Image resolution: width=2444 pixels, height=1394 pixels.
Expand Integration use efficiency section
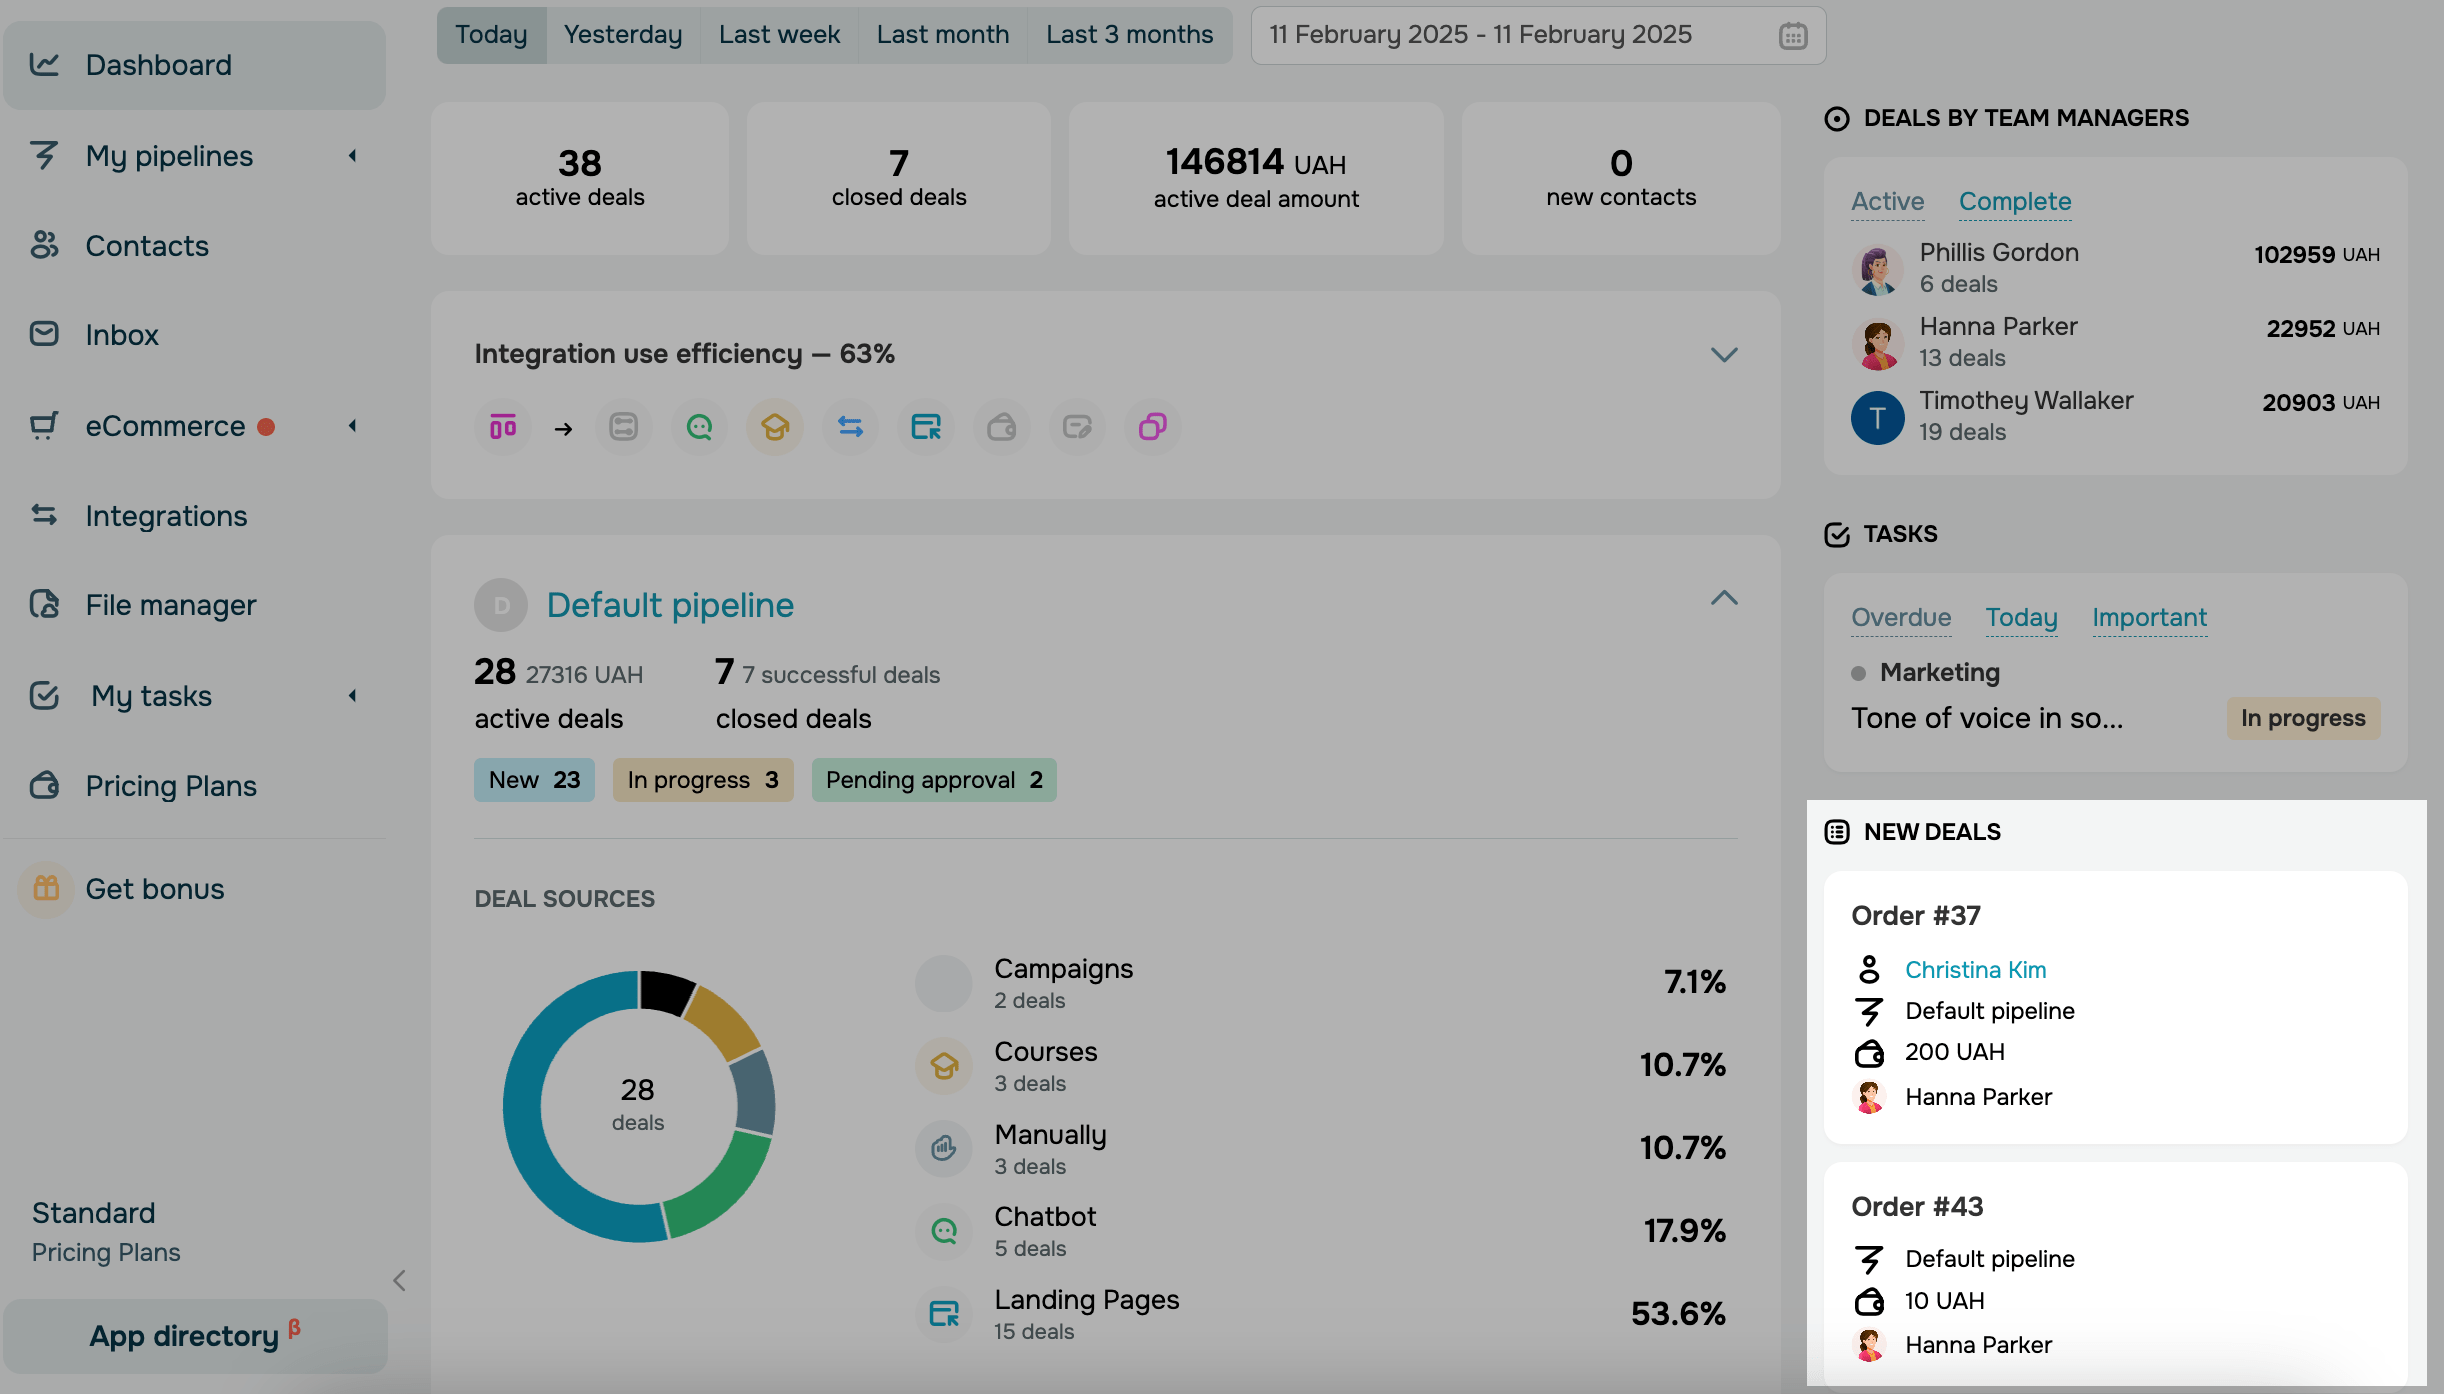pos(1723,355)
